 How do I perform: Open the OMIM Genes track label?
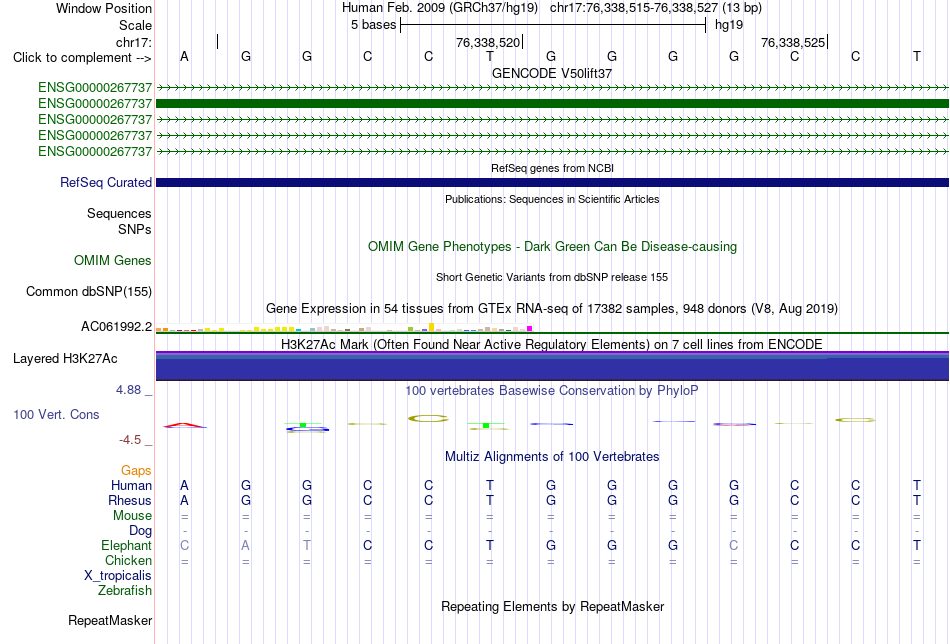(x=113, y=261)
